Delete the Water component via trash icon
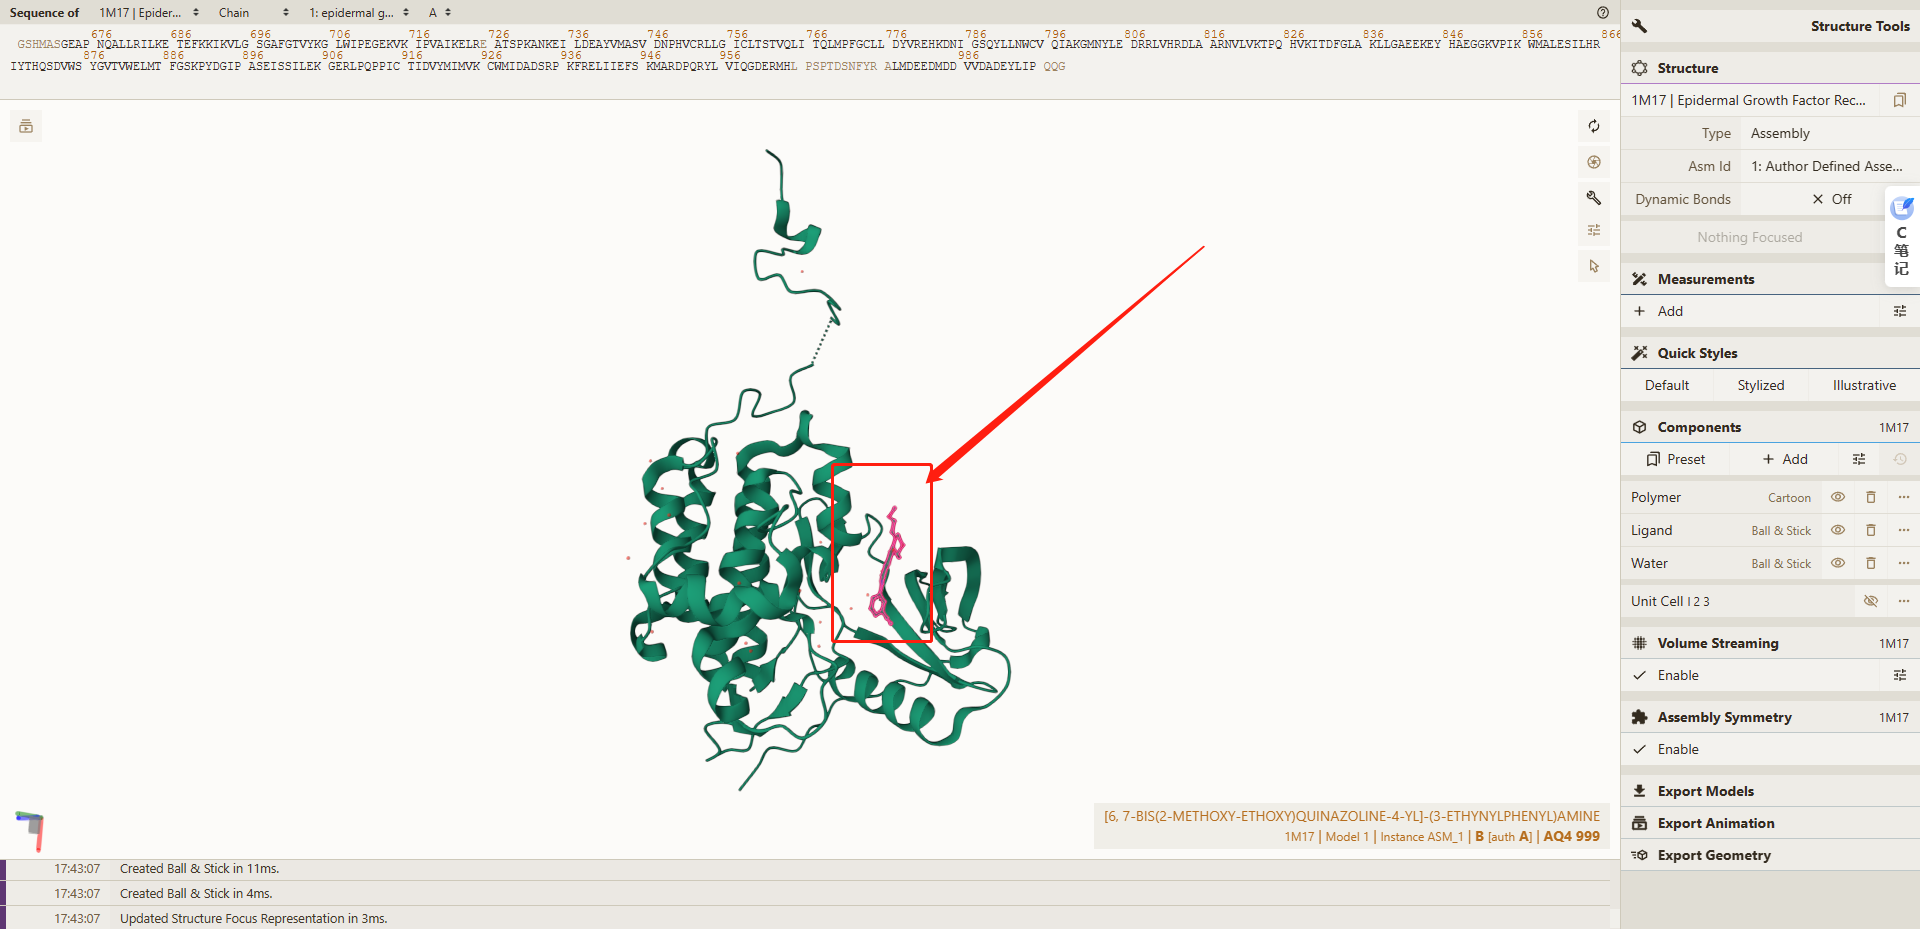This screenshot has height=929, width=1920. point(1870,563)
